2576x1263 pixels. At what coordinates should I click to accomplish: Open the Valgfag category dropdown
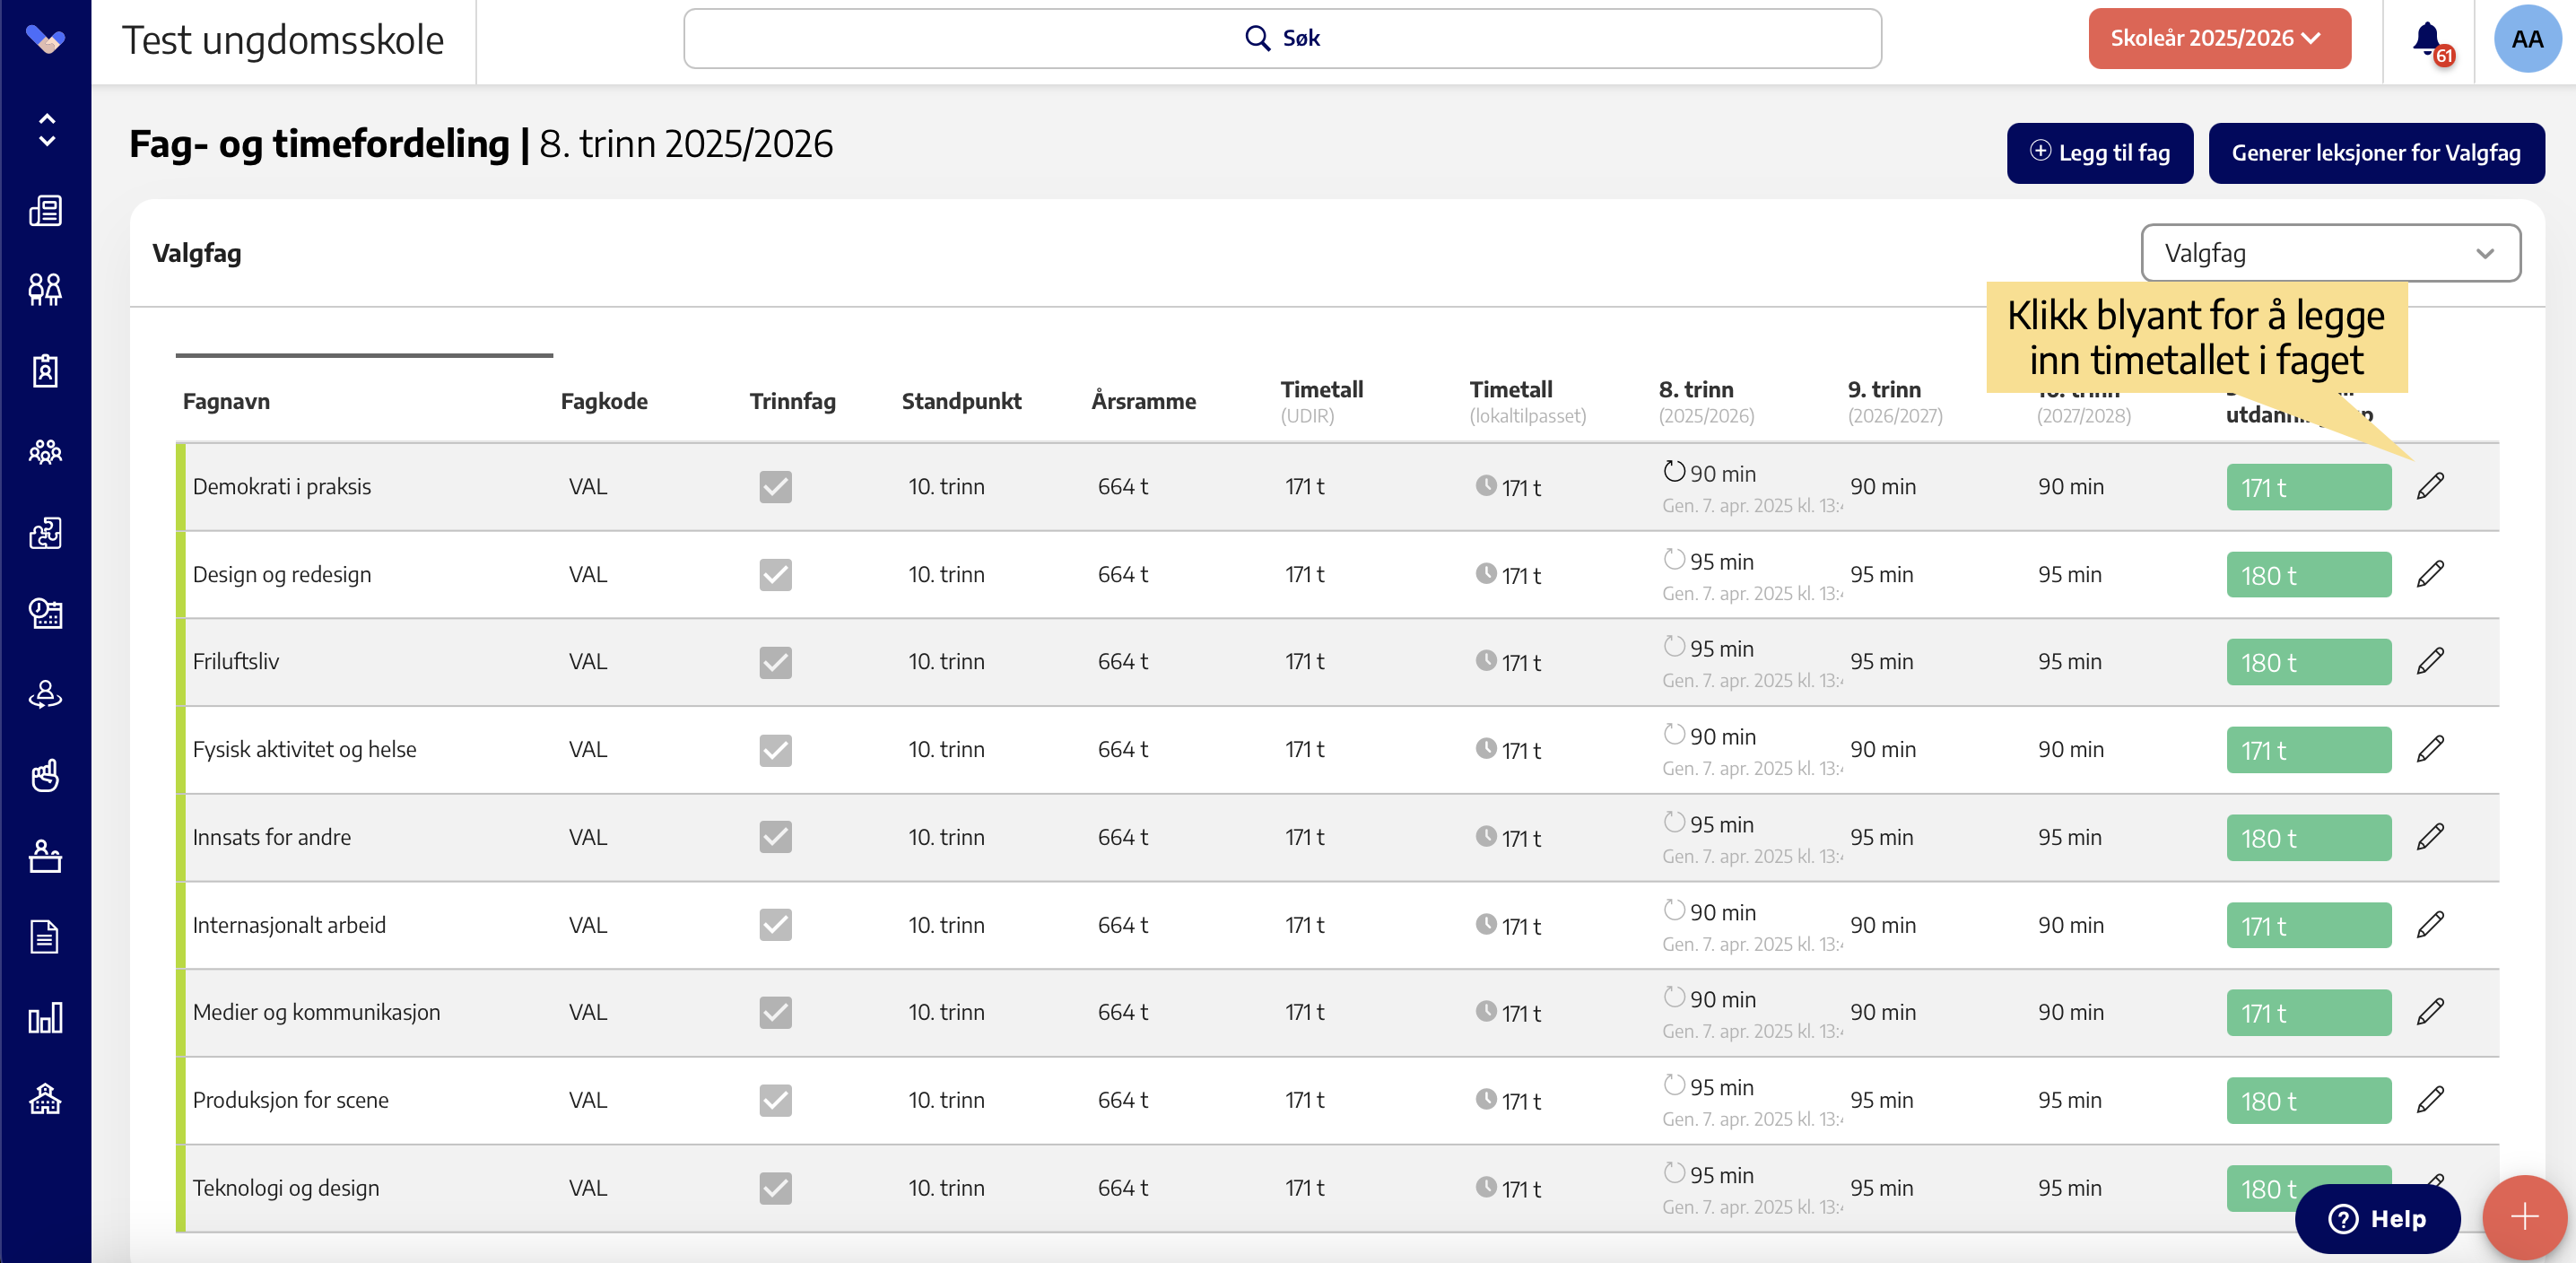(2330, 253)
